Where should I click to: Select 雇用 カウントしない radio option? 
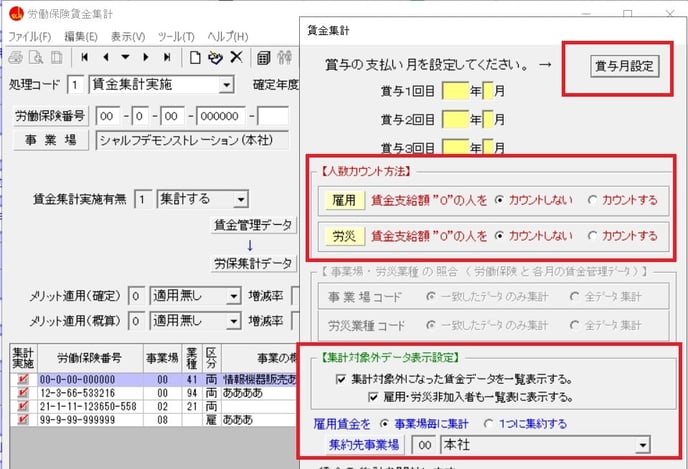click(x=499, y=200)
